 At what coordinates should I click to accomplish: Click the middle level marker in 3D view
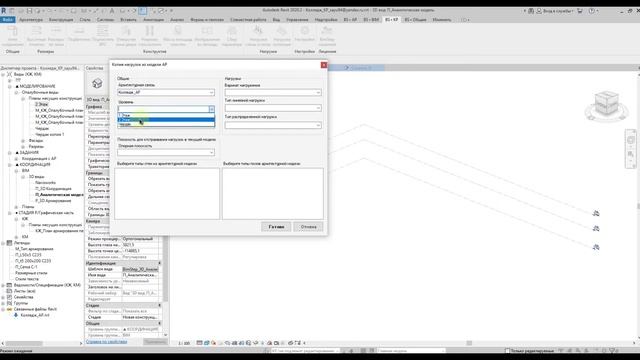(x=596, y=229)
